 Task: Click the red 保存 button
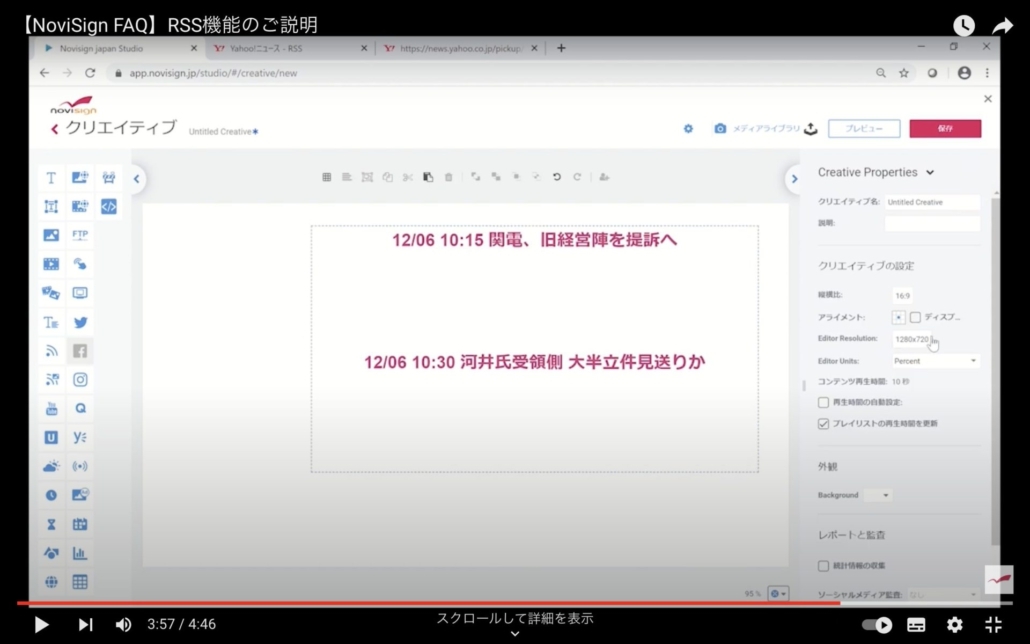point(945,129)
